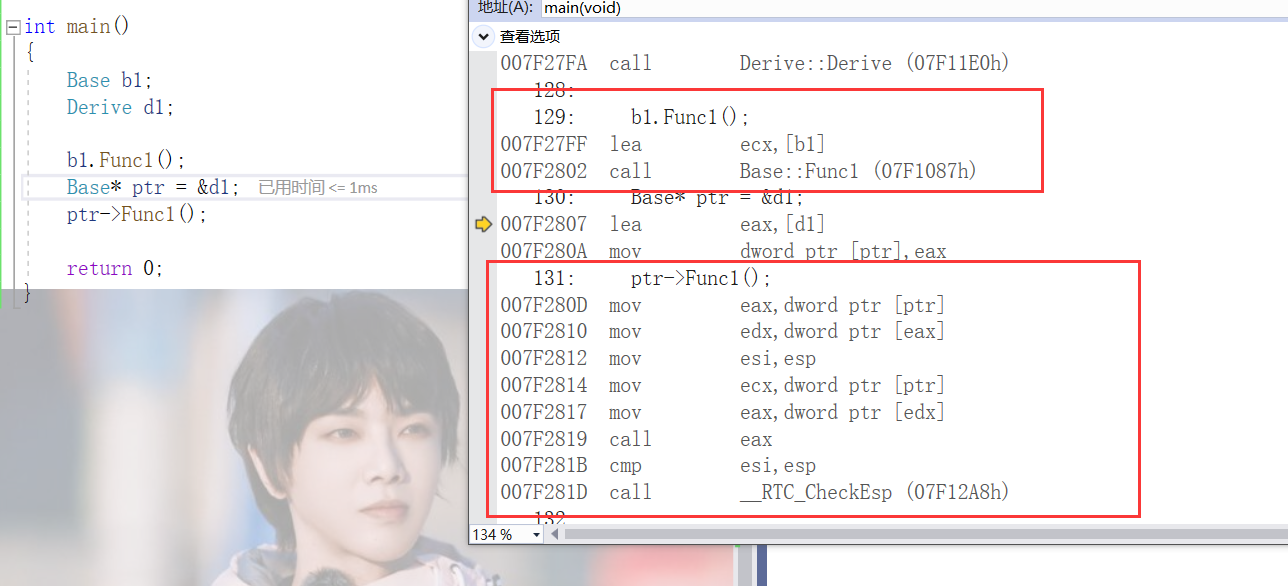Click disassembly line 007F281B cmp esi,esp

pos(658,465)
